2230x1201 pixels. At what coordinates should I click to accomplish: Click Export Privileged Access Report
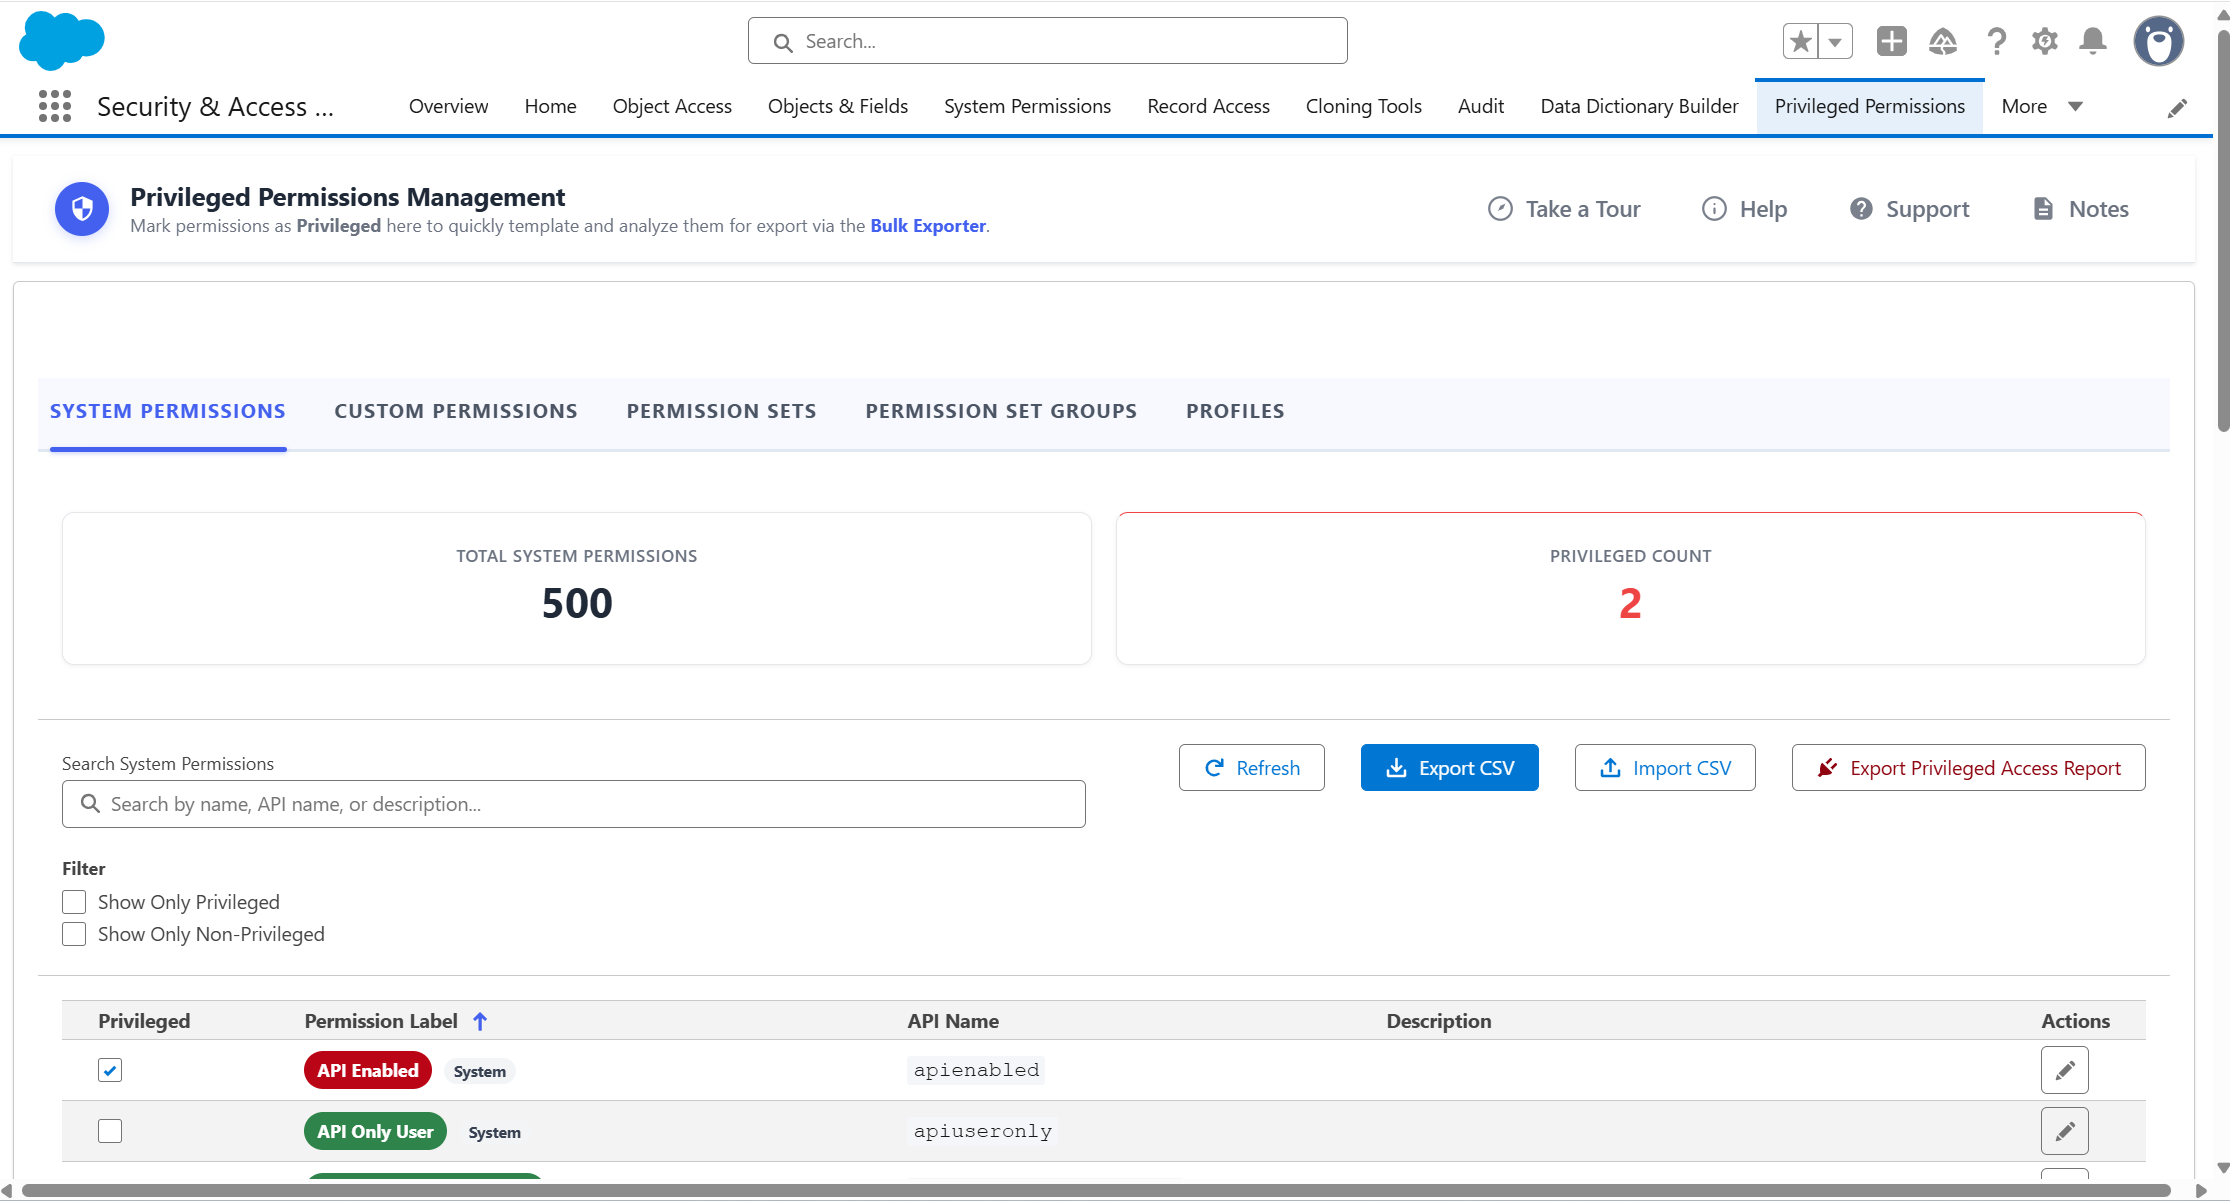click(x=1968, y=768)
